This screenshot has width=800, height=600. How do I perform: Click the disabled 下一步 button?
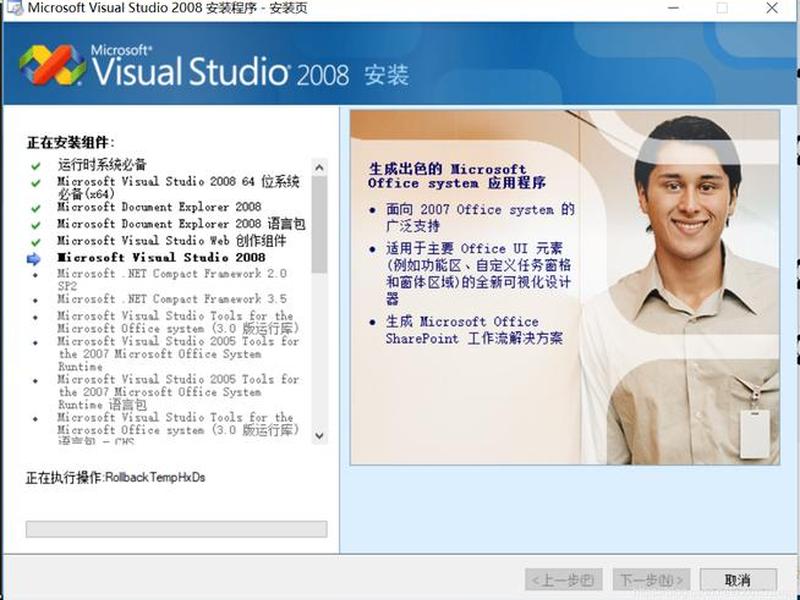pyautogui.click(x=652, y=580)
